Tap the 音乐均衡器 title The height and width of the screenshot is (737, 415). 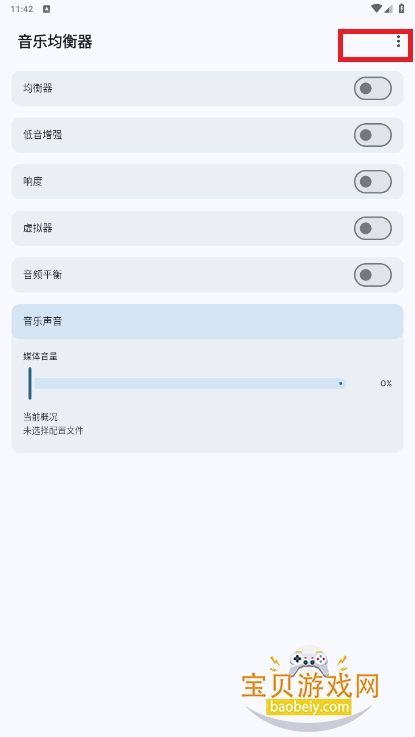click(x=55, y=42)
